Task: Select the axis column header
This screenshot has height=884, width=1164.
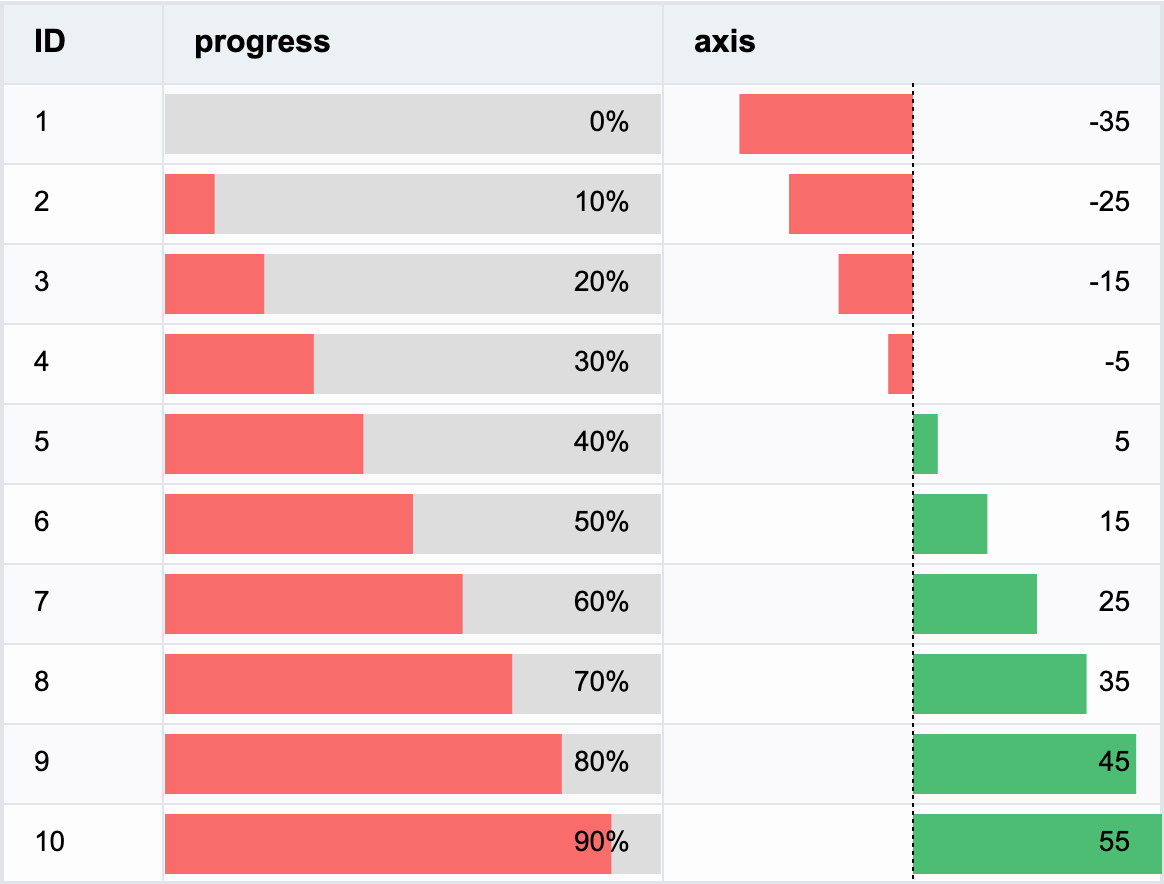Action: click(x=912, y=42)
